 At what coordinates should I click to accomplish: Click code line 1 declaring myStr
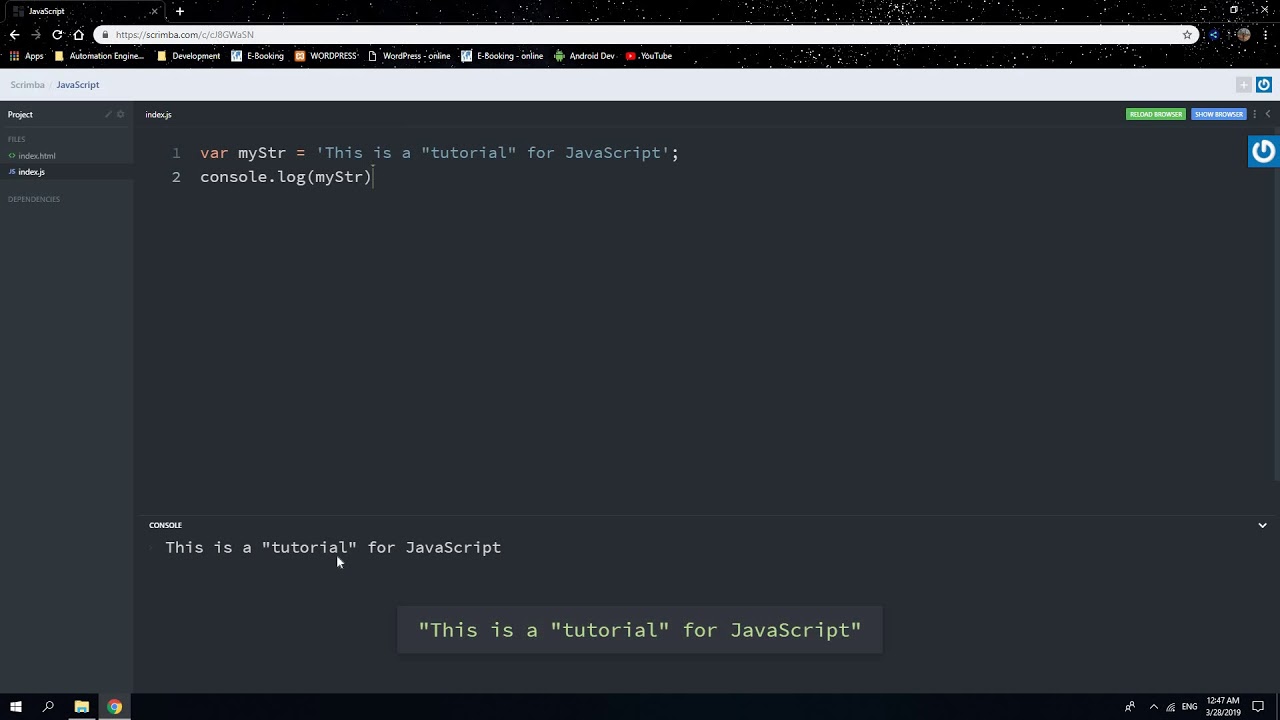click(x=439, y=153)
